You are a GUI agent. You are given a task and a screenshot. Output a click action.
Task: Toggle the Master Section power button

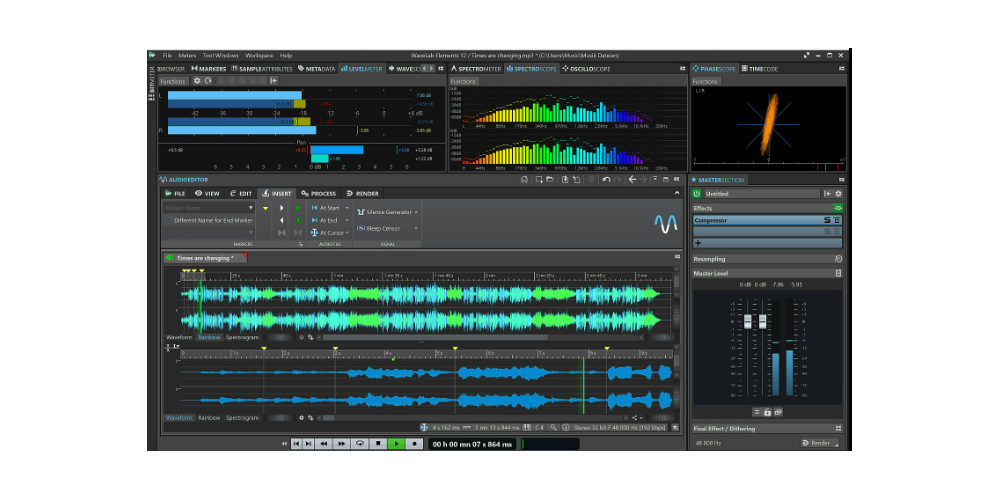[696, 193]
